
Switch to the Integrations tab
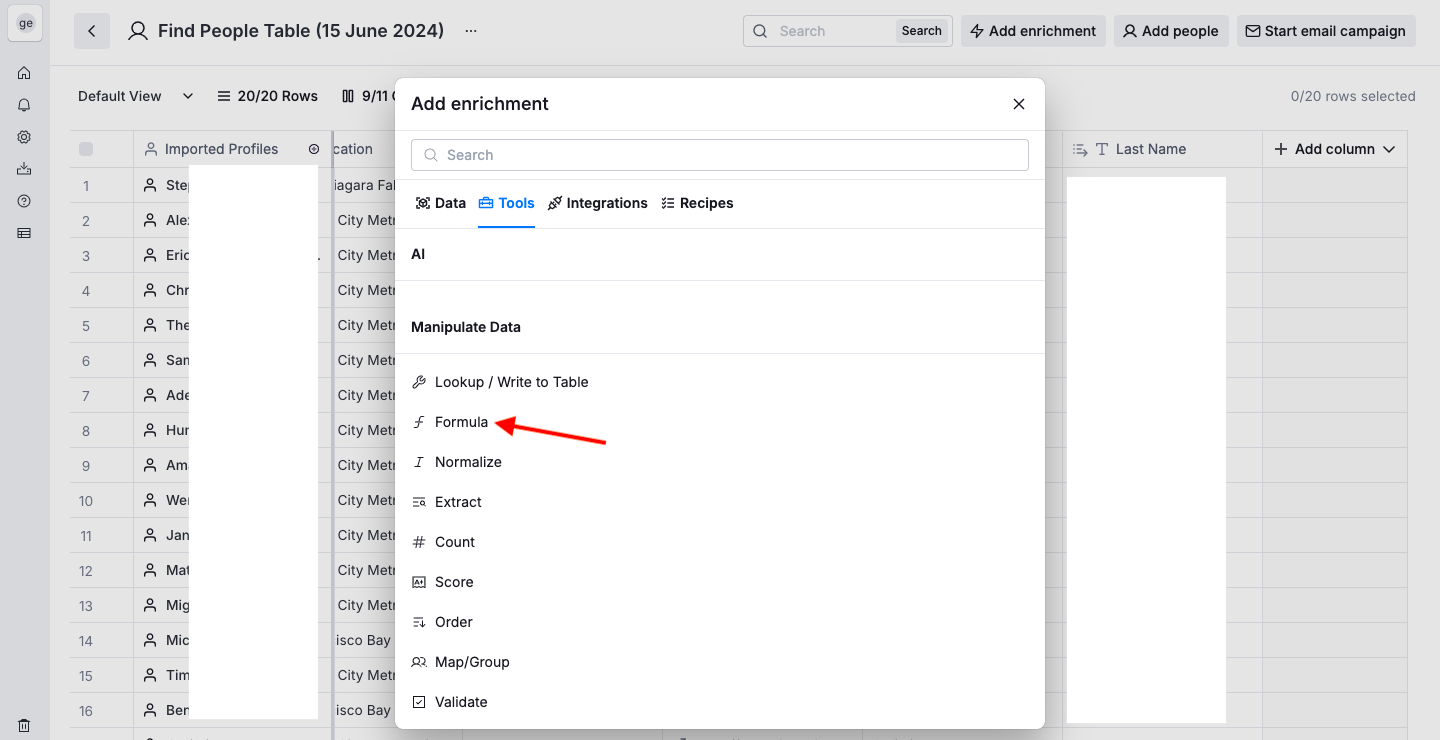pos(598,203)
